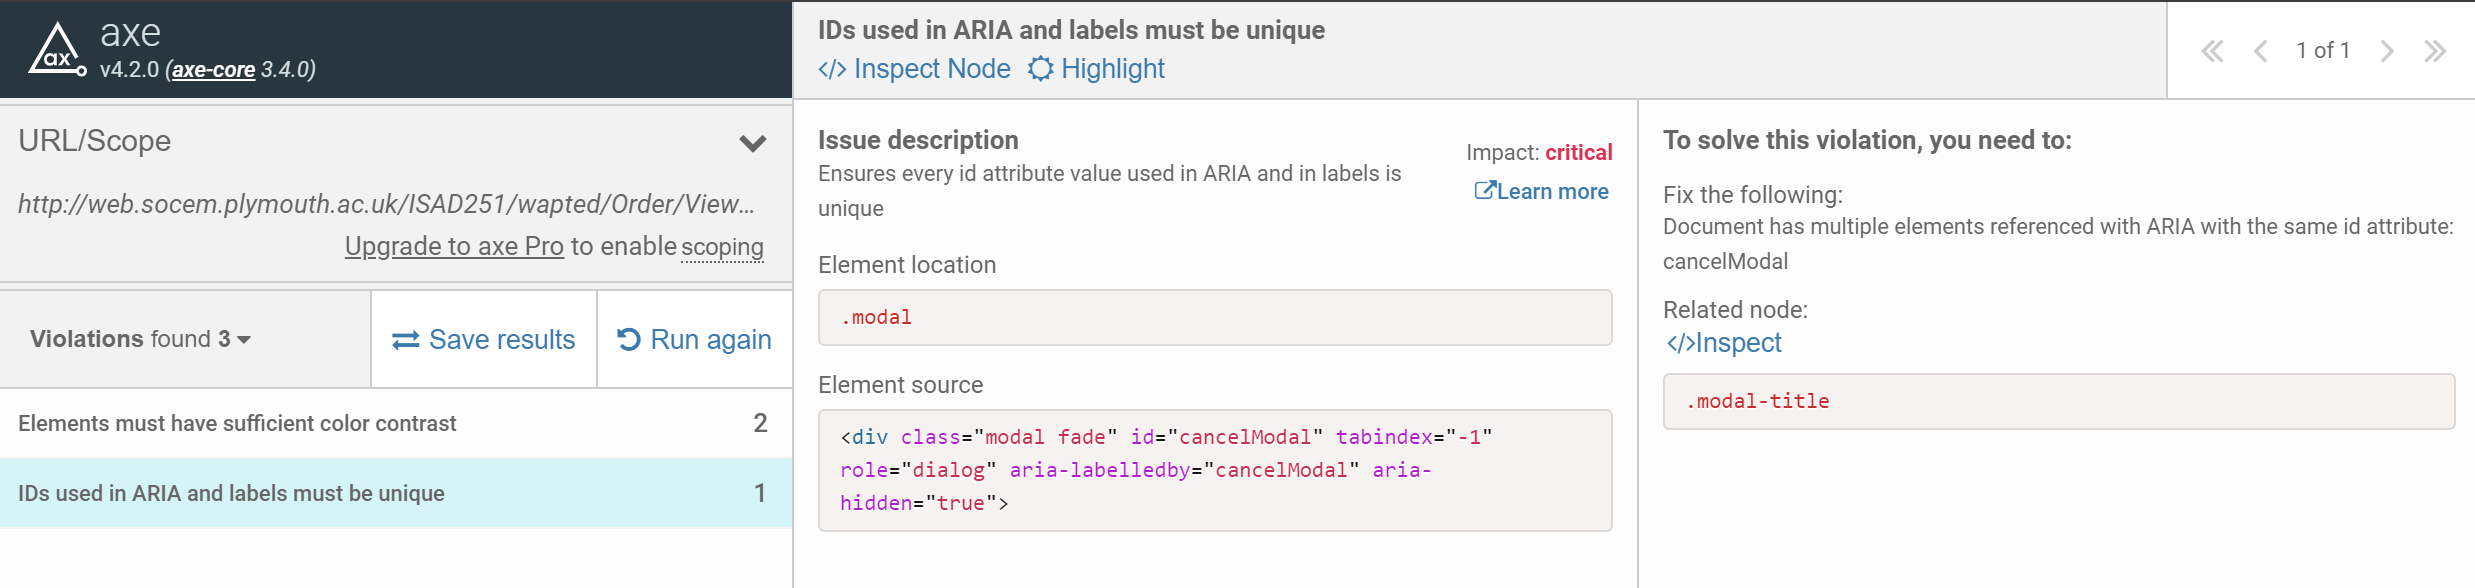The width and height of the screenshot is (2475, 588).
Task: Click the .modal-title related node box
Action: pos(2058,402)
